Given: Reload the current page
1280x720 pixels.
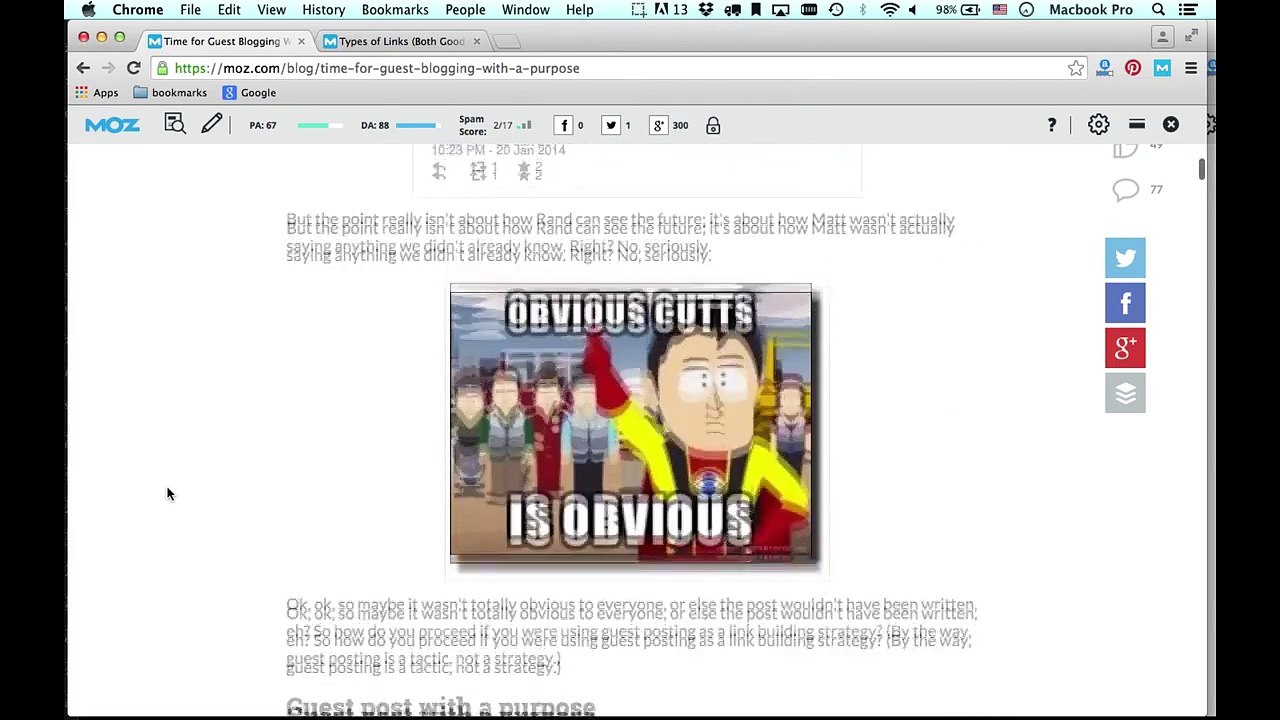Looking at the screenshot, I should pos(133,68).
